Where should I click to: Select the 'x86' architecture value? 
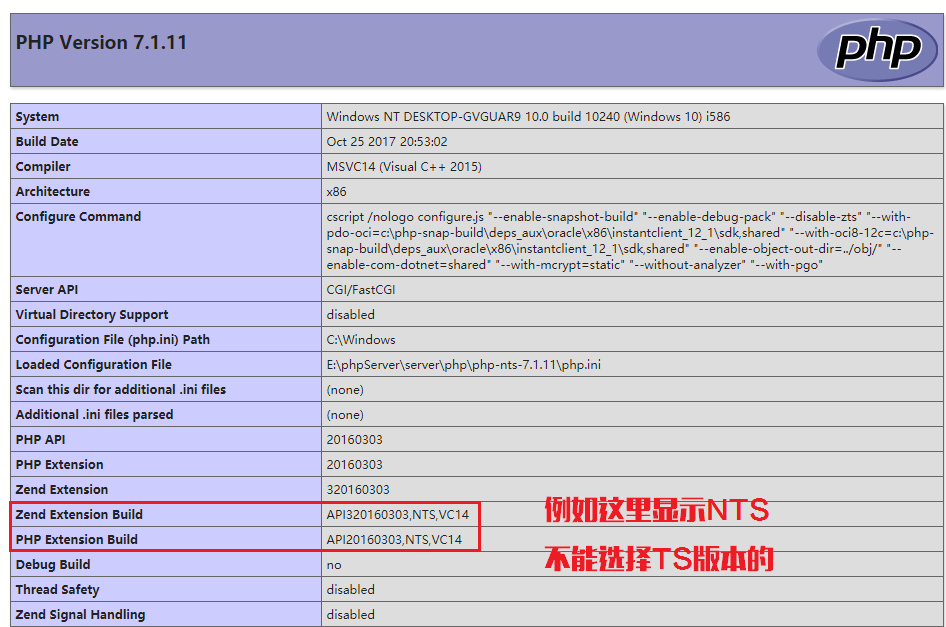337,191
